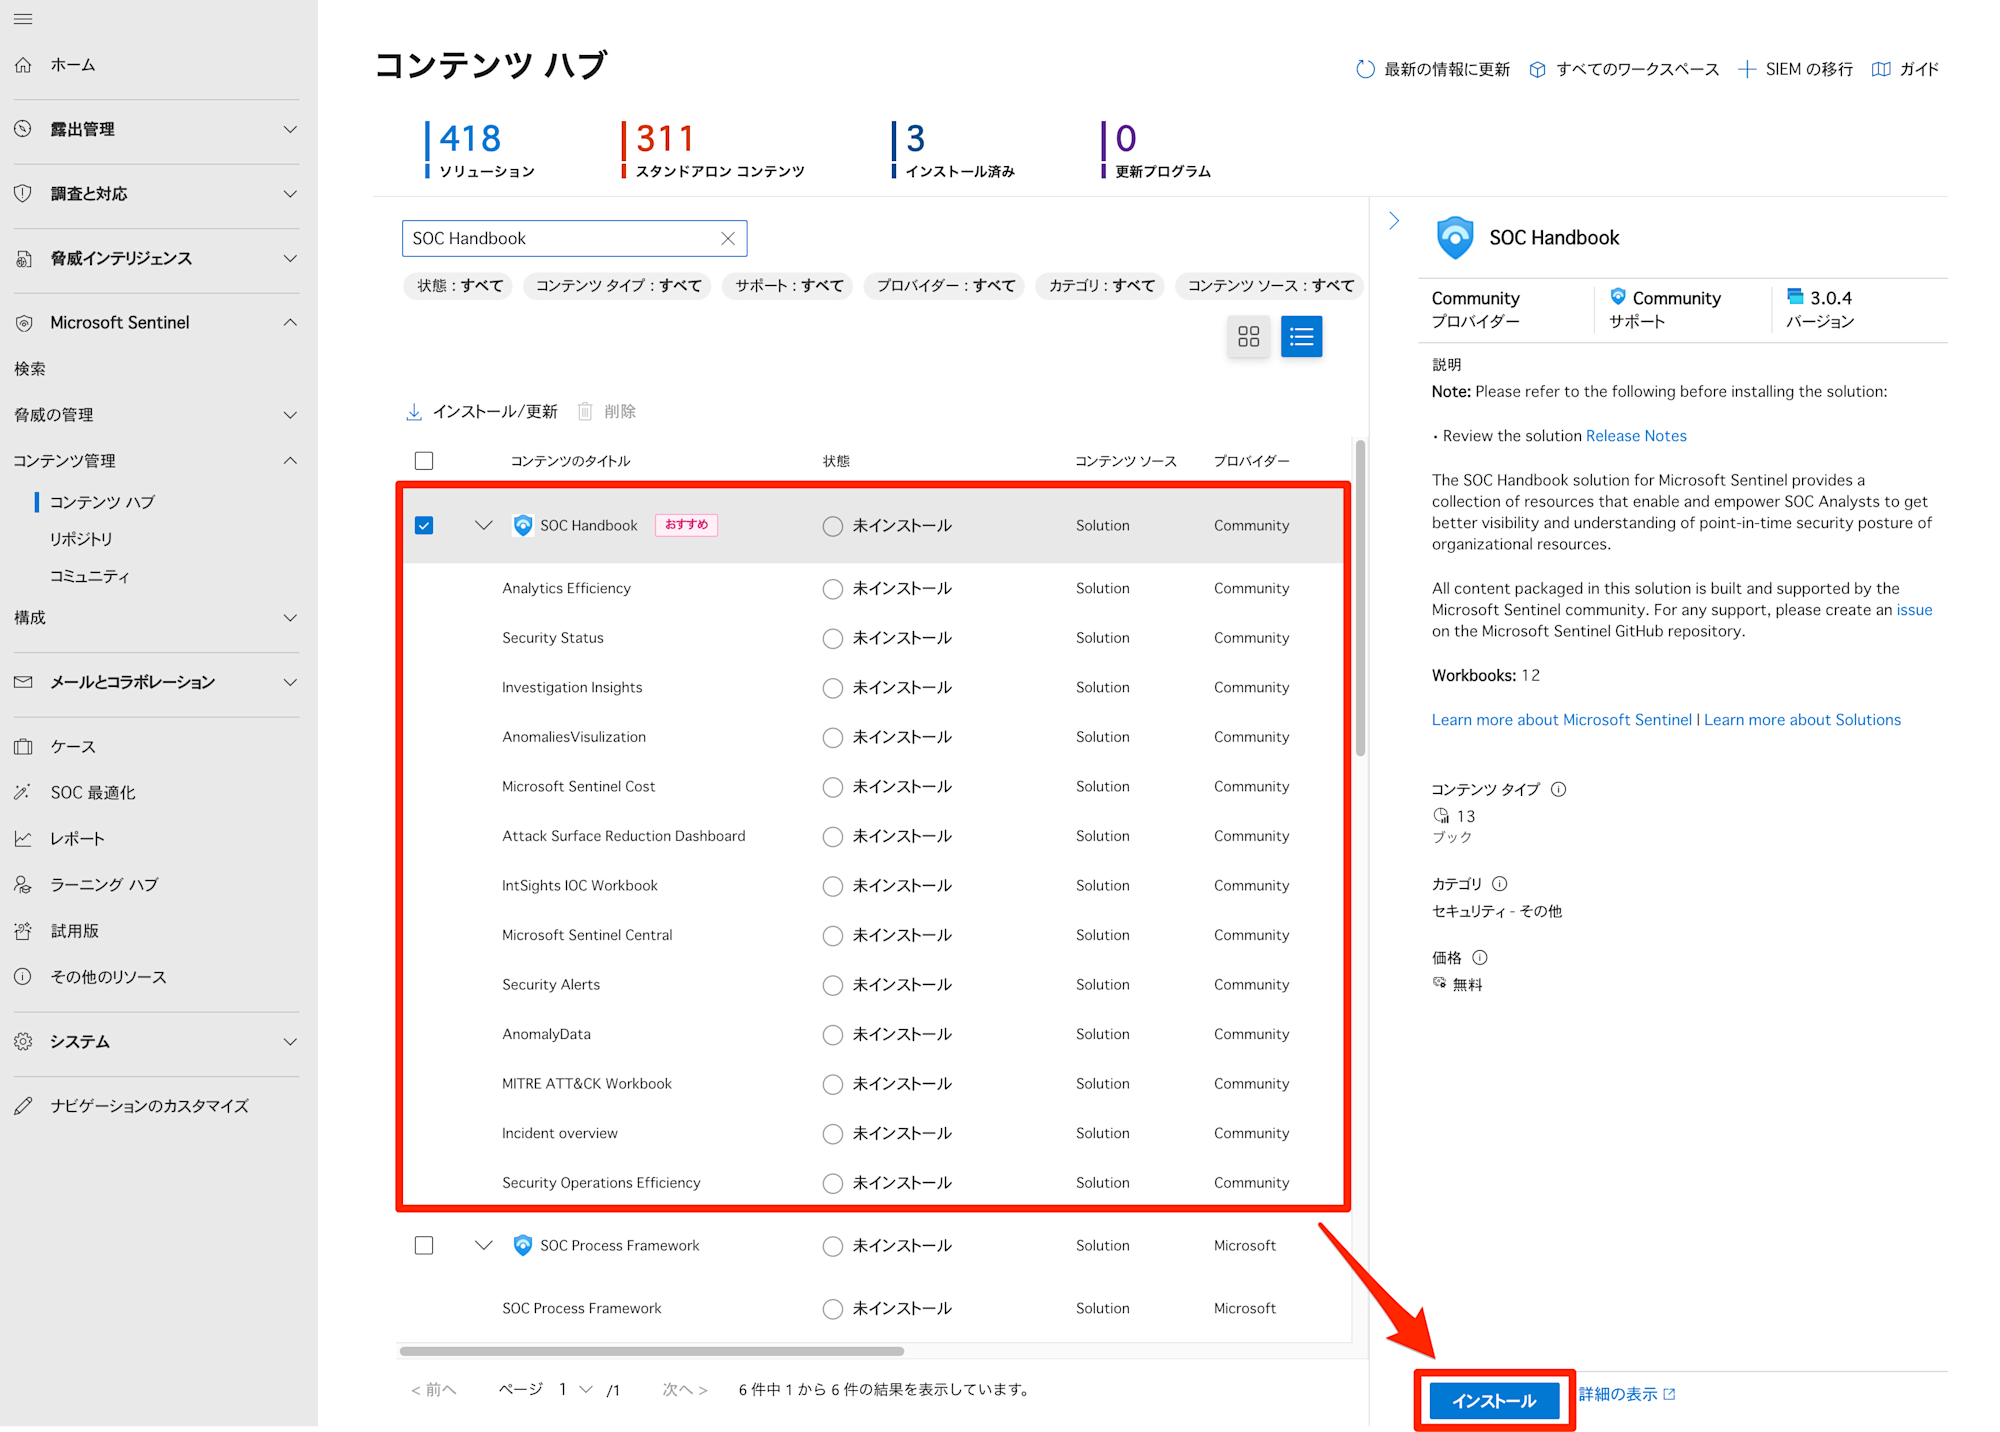Viewport: 2000px width, 1432px height.
Task: Select the Analytics Efficiency status radio
Action: click(x=832, y=589)
